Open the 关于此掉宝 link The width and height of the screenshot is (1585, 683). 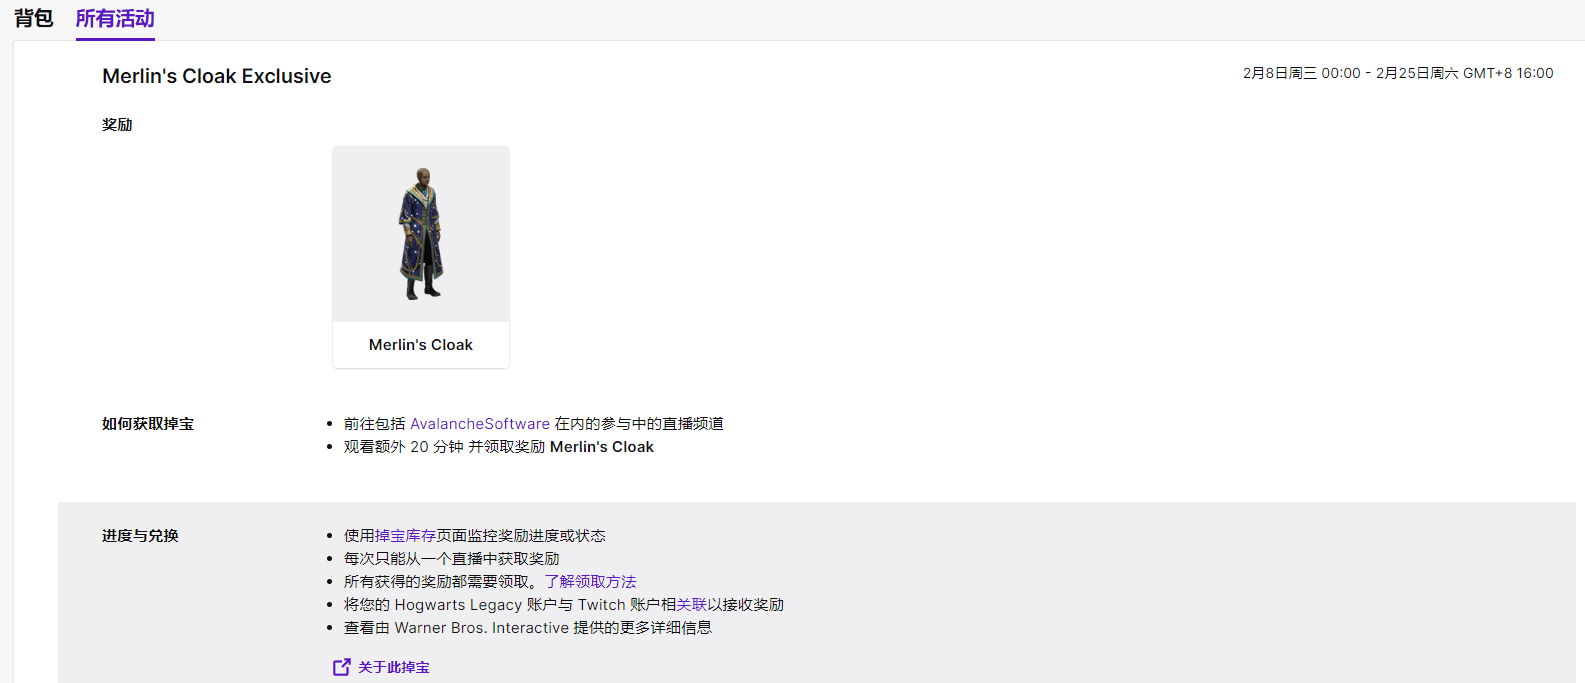click(394, 667)
